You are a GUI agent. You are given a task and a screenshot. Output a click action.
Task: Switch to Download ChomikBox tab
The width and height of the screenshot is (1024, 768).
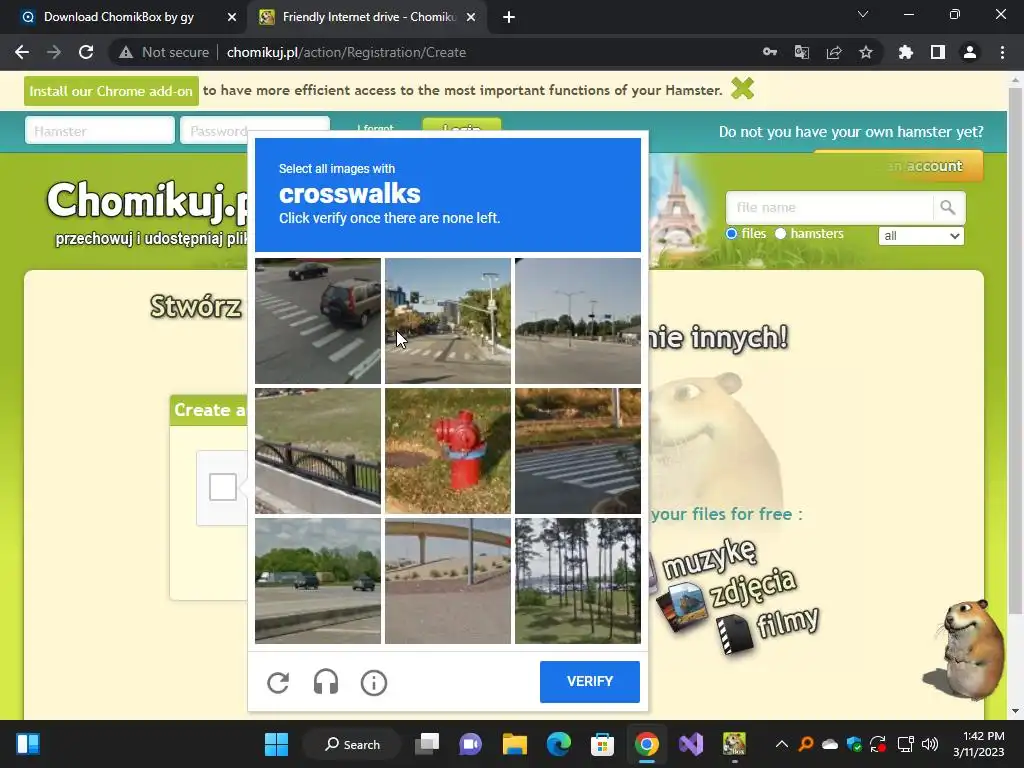[x=119, y=17]
